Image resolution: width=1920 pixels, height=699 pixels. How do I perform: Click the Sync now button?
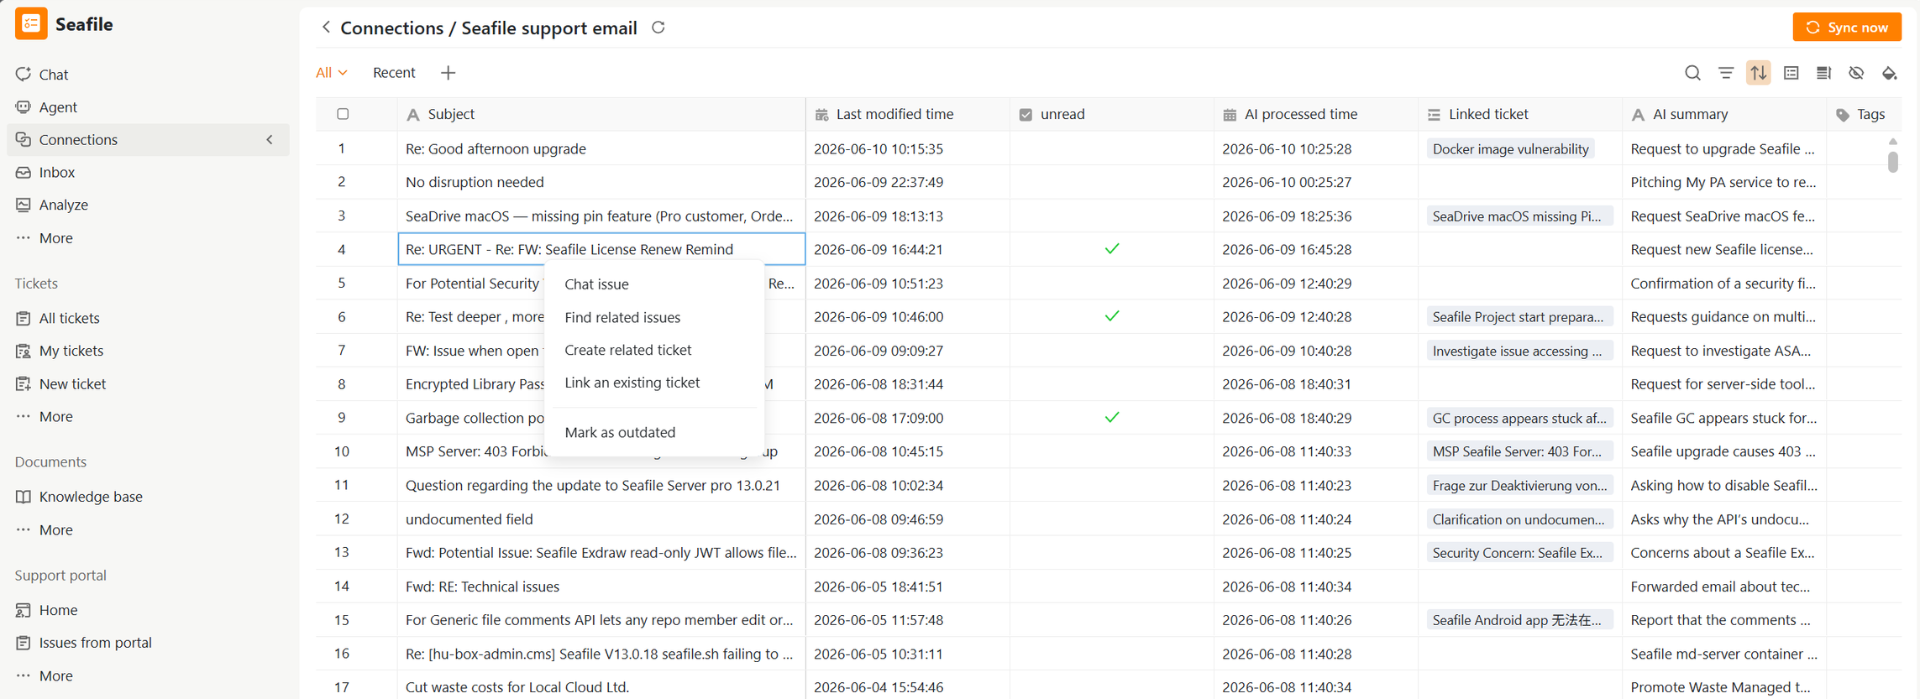[x=1847, y=27]
